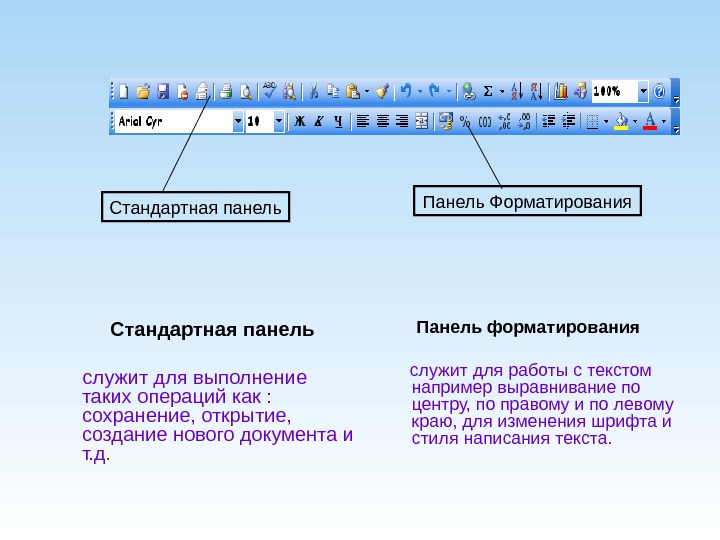Decrease decimal places
This screenshot has width=720, height=540.
[524, 122]
